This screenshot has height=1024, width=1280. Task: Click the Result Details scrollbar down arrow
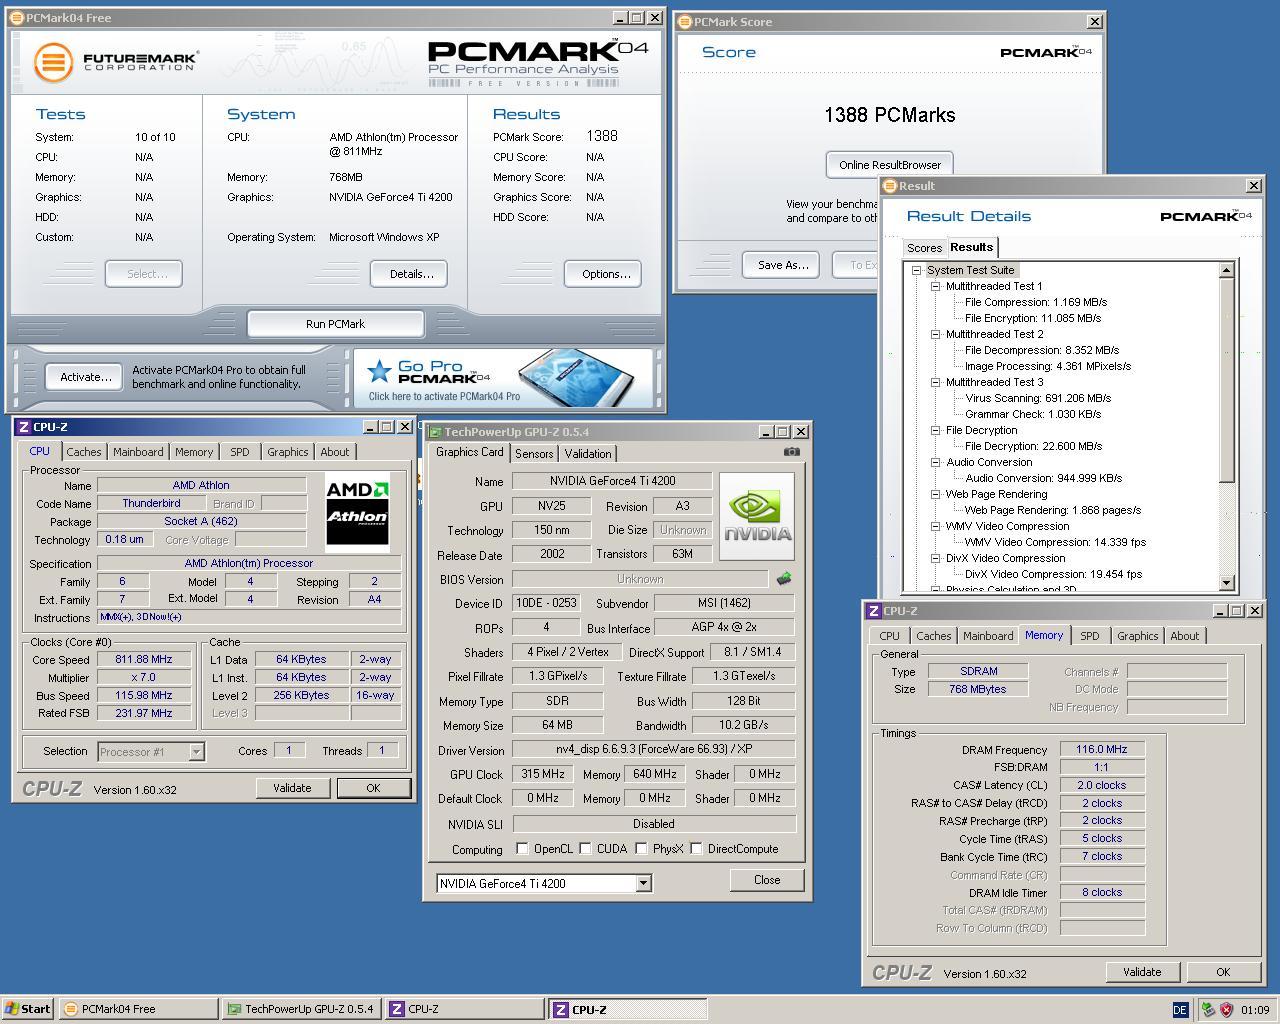click(1227, 583)
